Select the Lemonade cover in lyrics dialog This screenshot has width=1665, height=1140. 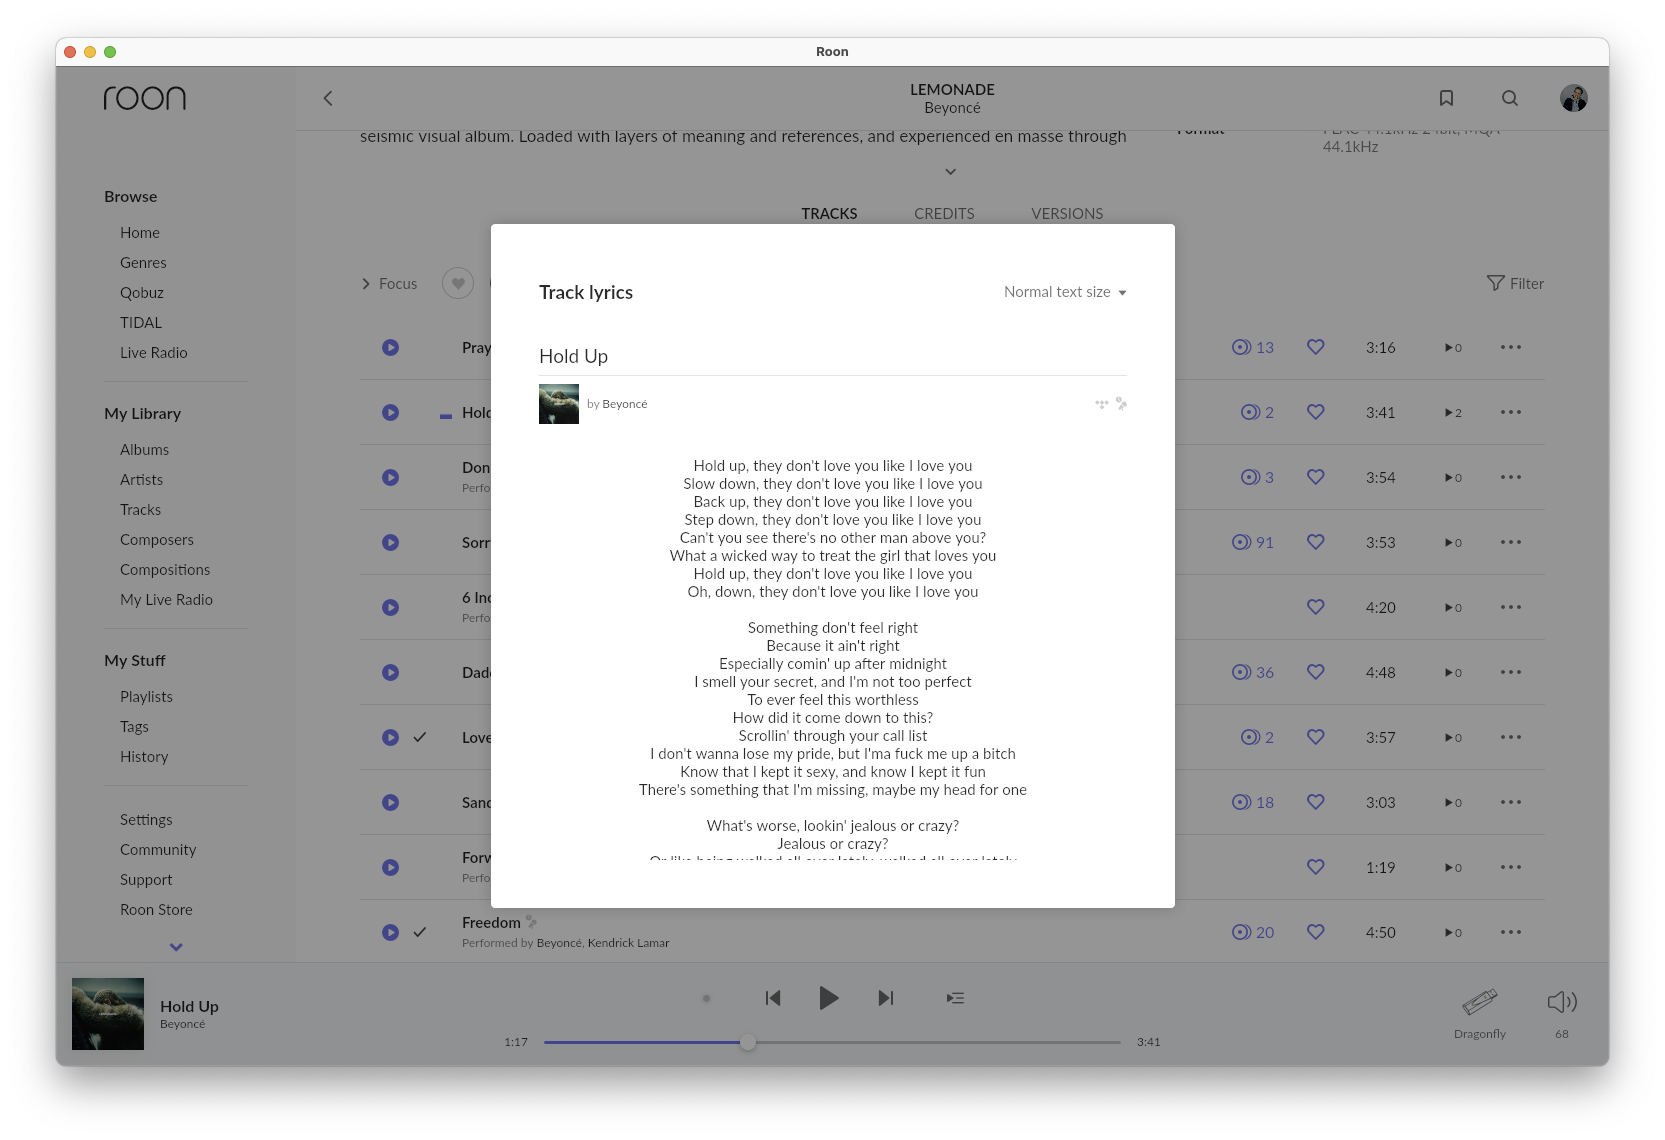(x=559, y=404)
